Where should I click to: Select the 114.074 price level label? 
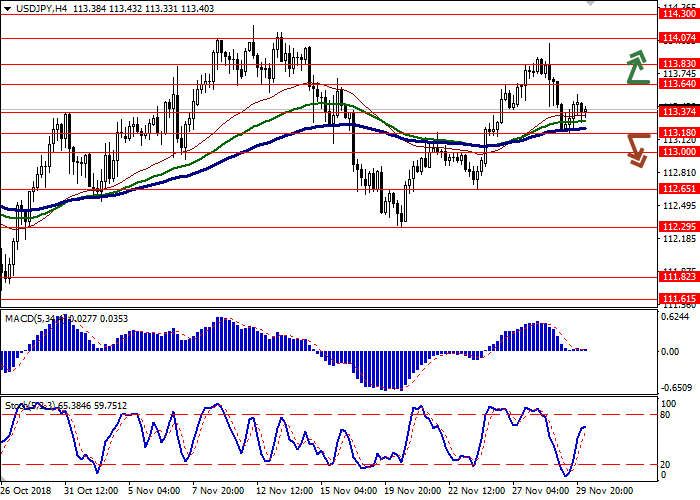679,38
